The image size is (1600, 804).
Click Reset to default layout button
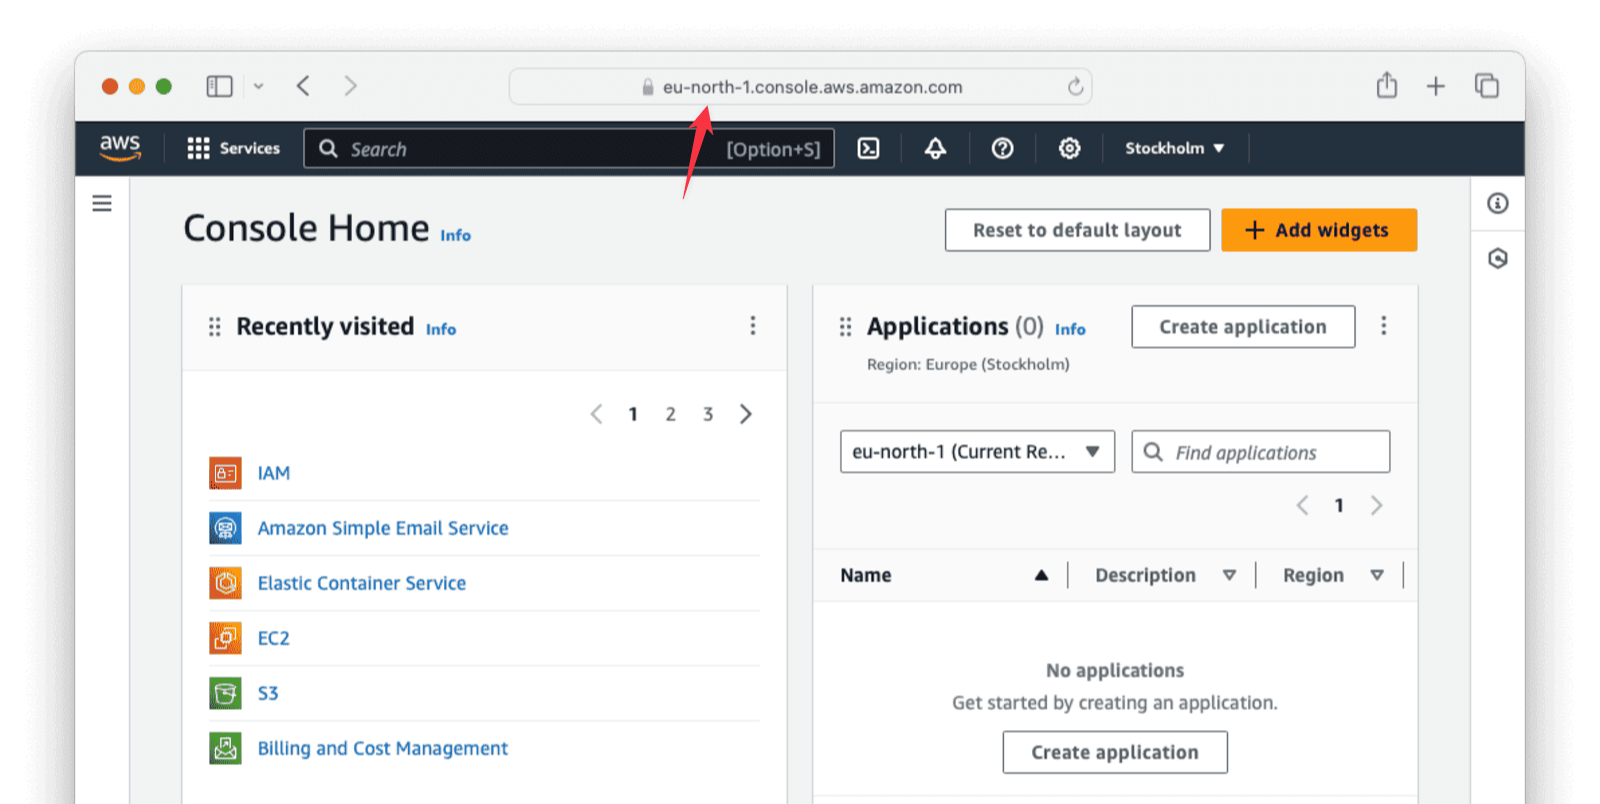point(1077,230)
